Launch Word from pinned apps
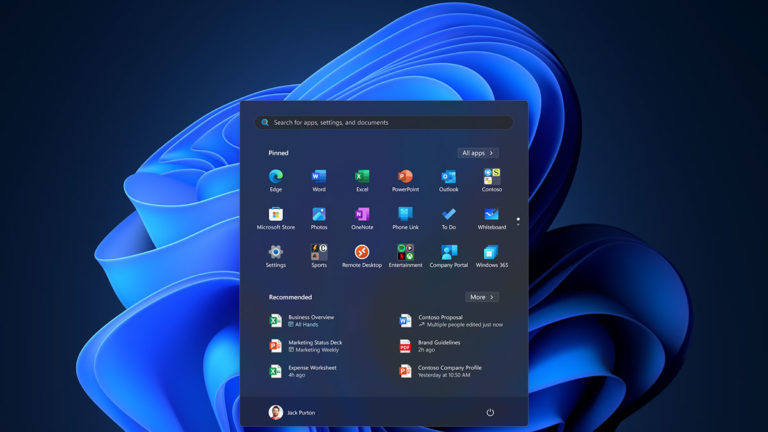The image size is (768, 432). (x=319, y=178)
